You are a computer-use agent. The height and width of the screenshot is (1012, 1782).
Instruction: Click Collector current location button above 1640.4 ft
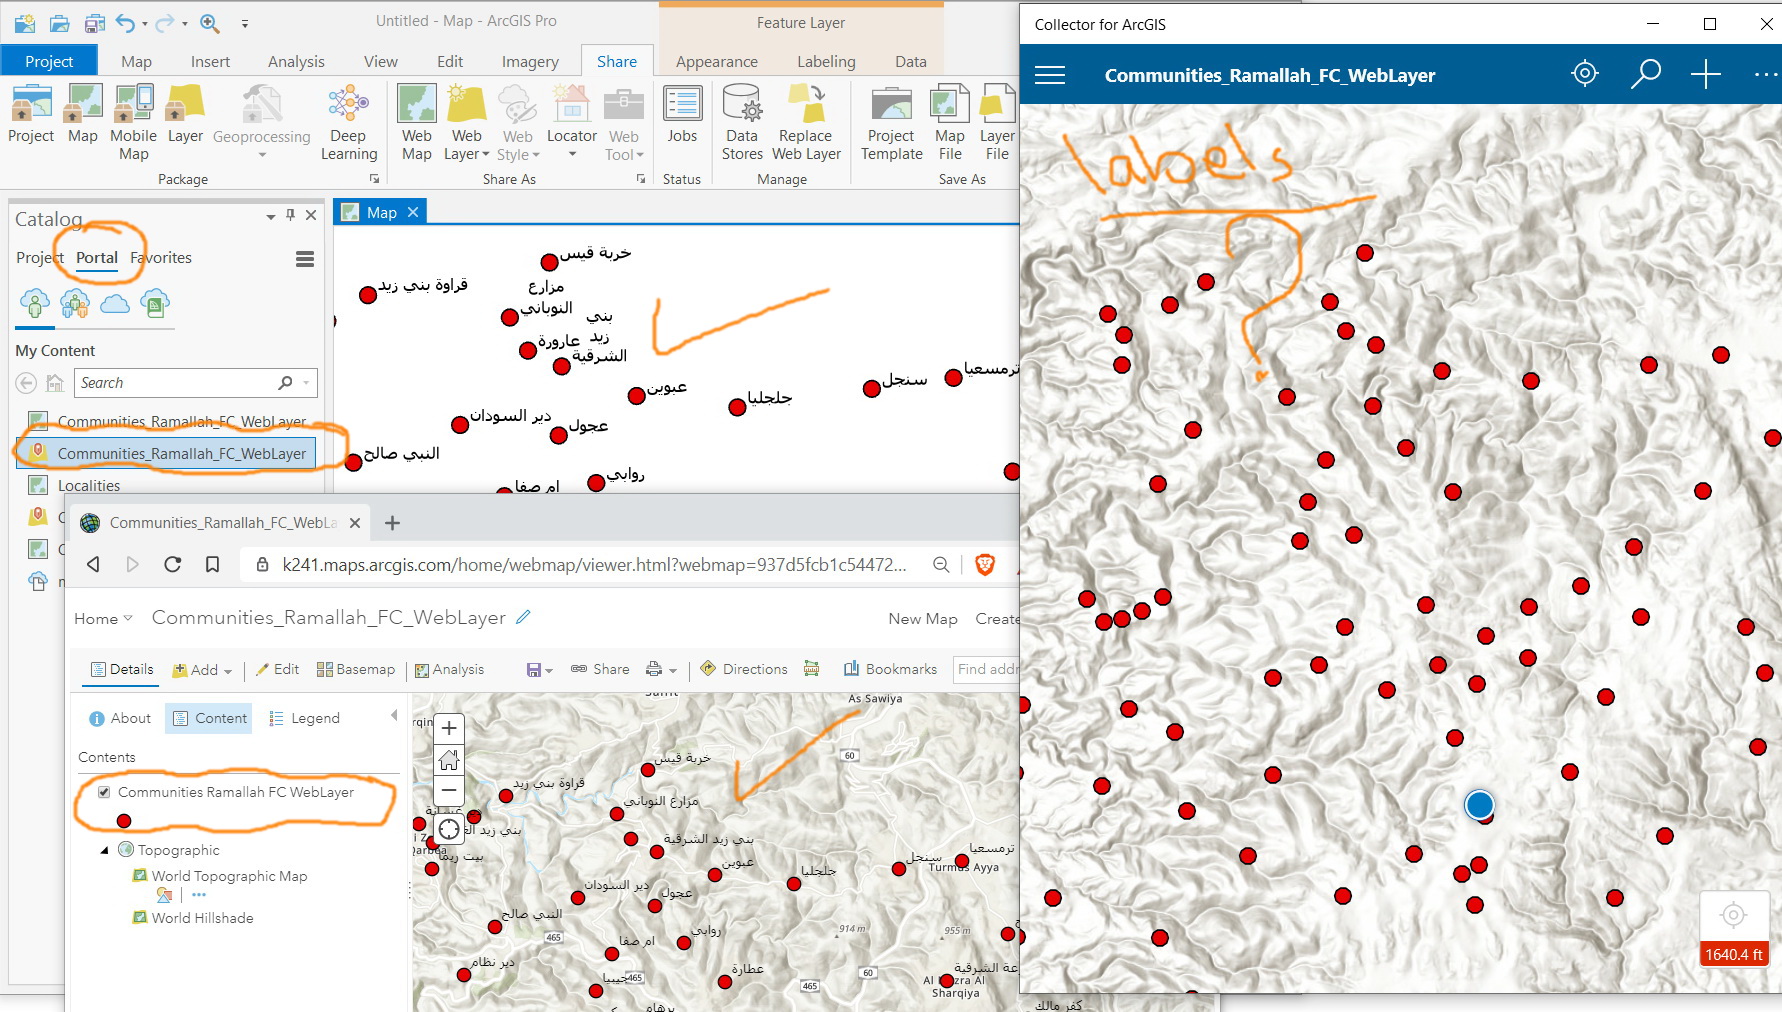[x=1733, y=915]
